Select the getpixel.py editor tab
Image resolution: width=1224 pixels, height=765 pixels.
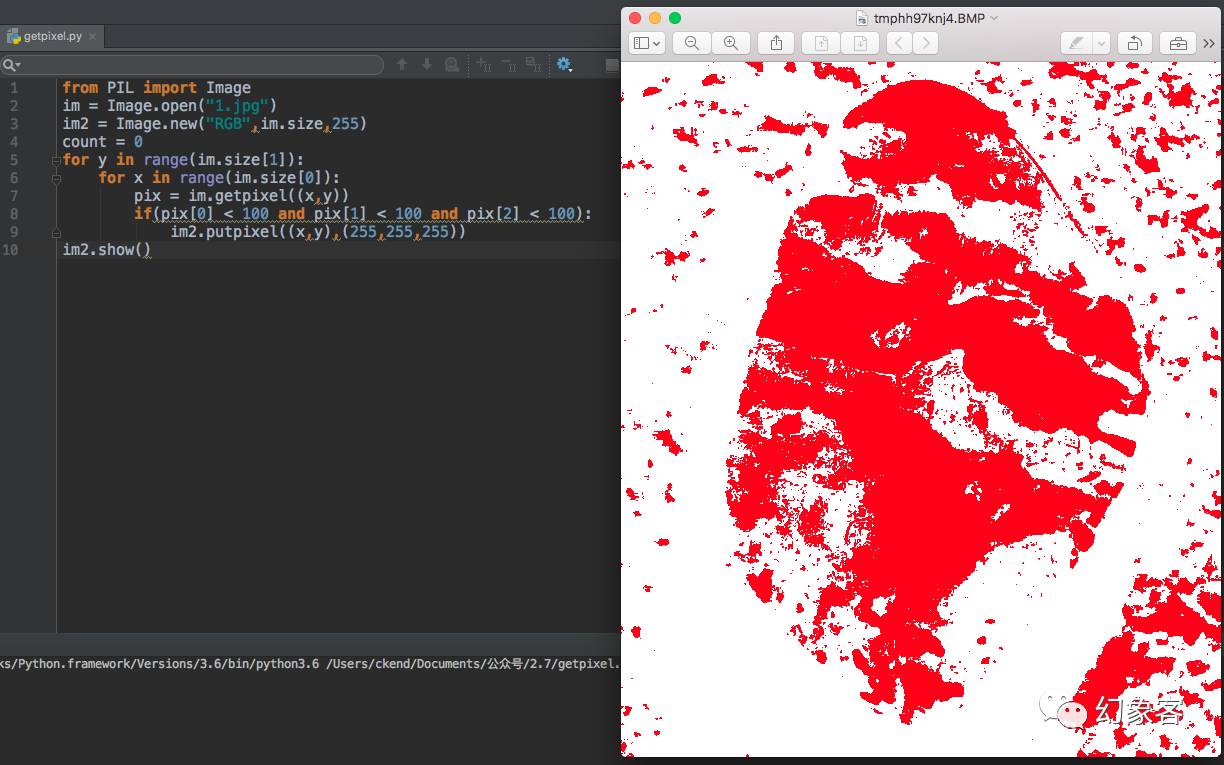point(50,36)
